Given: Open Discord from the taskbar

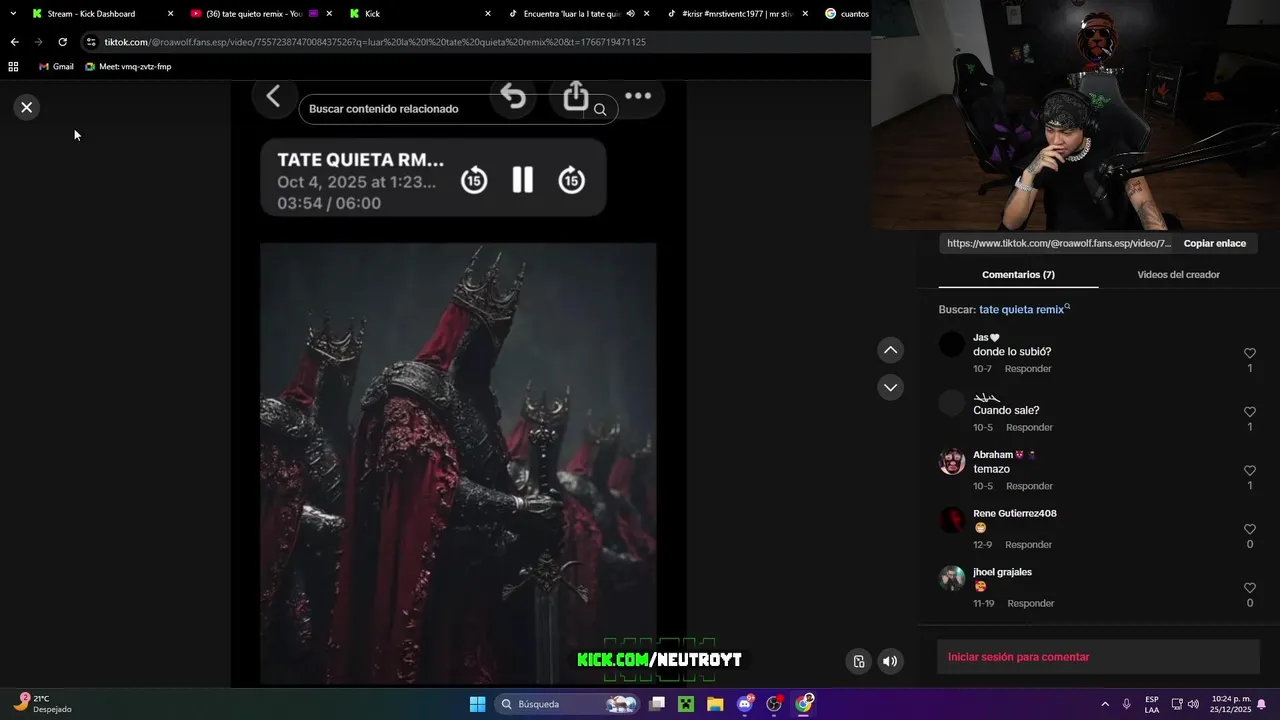Looking at the screenshot, I should click(744, 704).
